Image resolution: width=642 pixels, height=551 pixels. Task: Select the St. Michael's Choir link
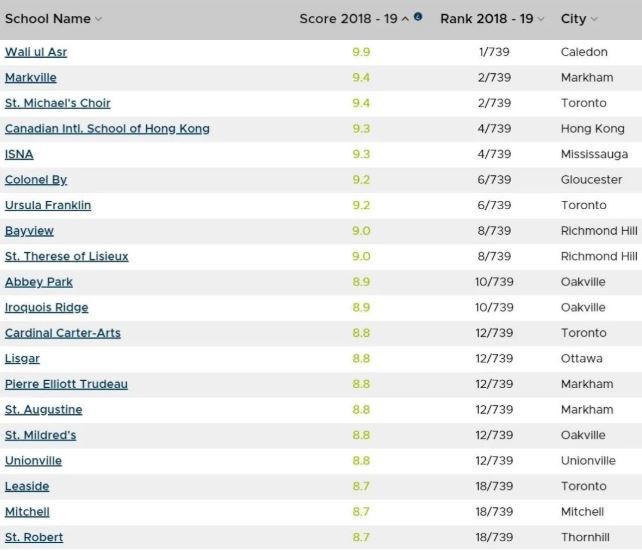pyautogui.click(x=58, y=103)
